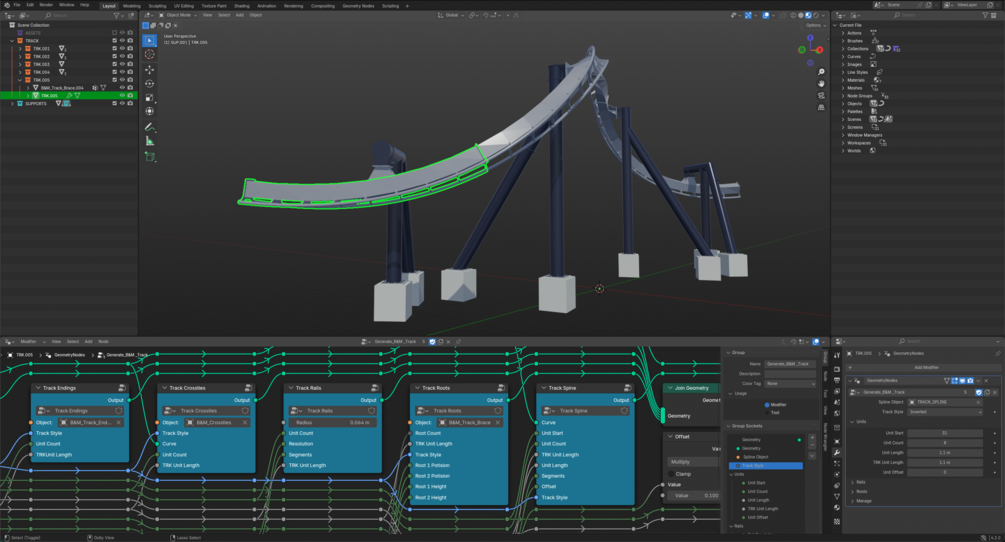
Task: Activate the 3D Cursor tool
Action: [x=150, y=54]
